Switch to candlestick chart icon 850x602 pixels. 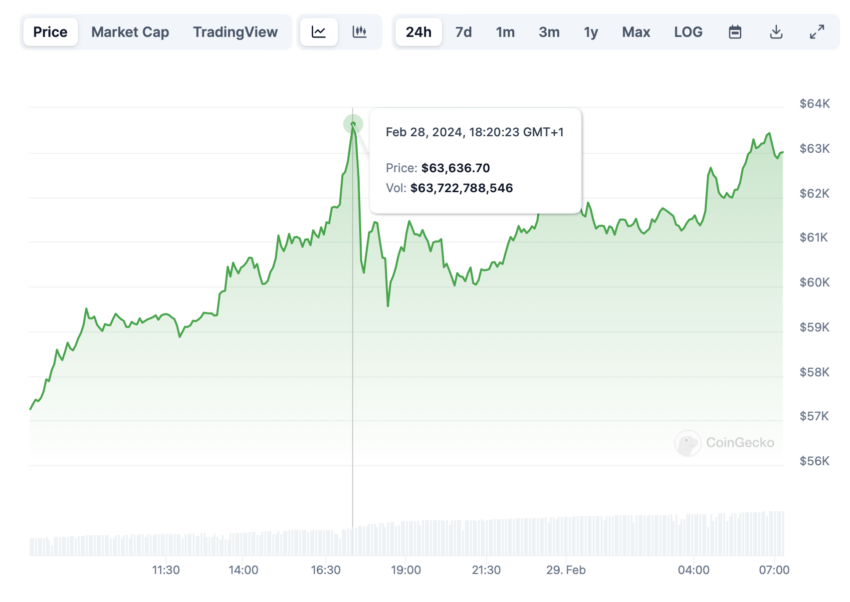359,32
